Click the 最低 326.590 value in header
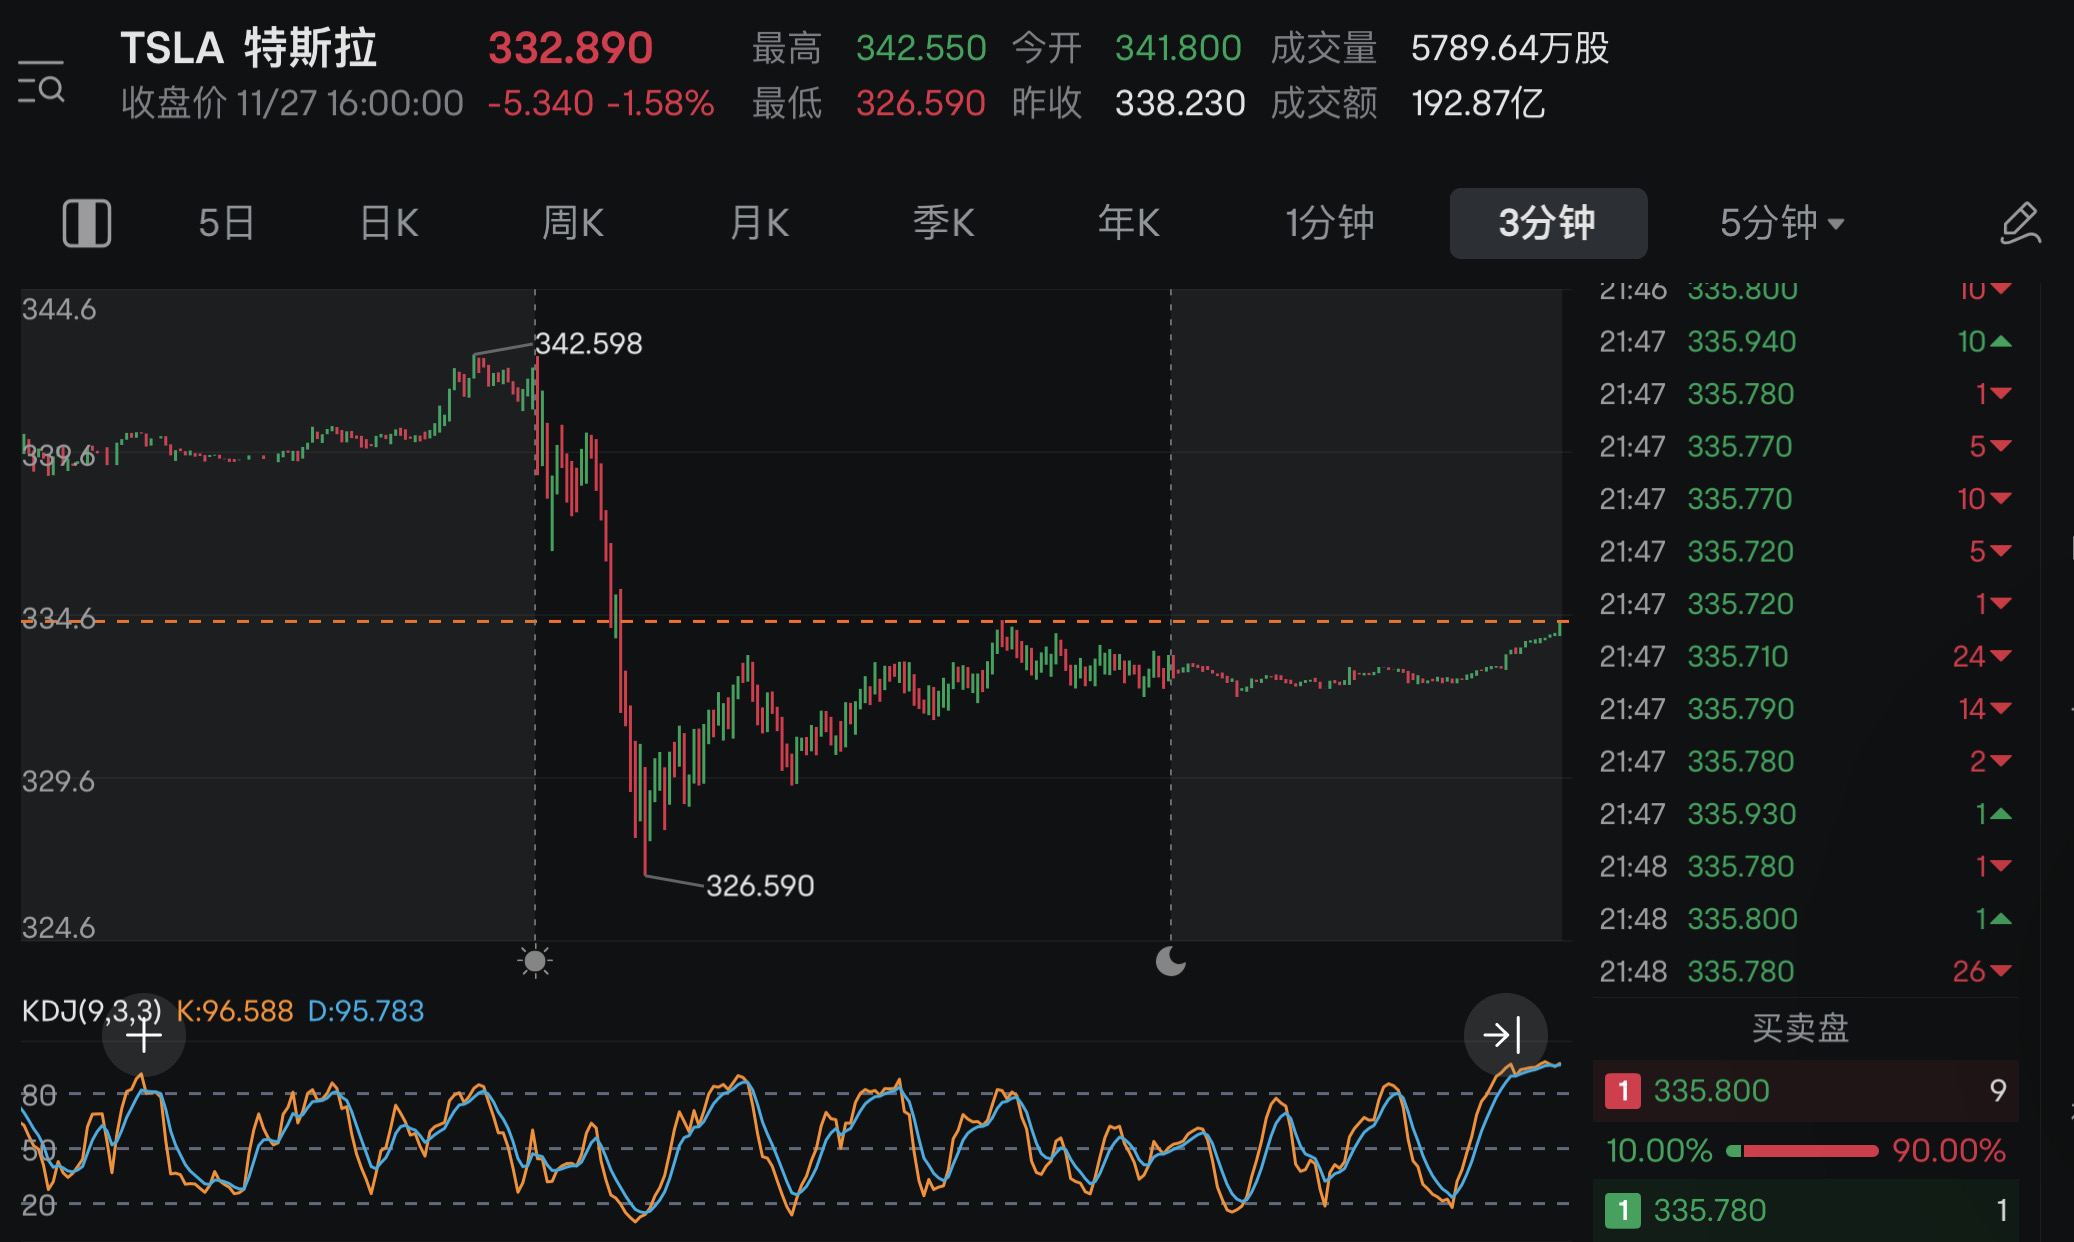 (x=921, y=103)
